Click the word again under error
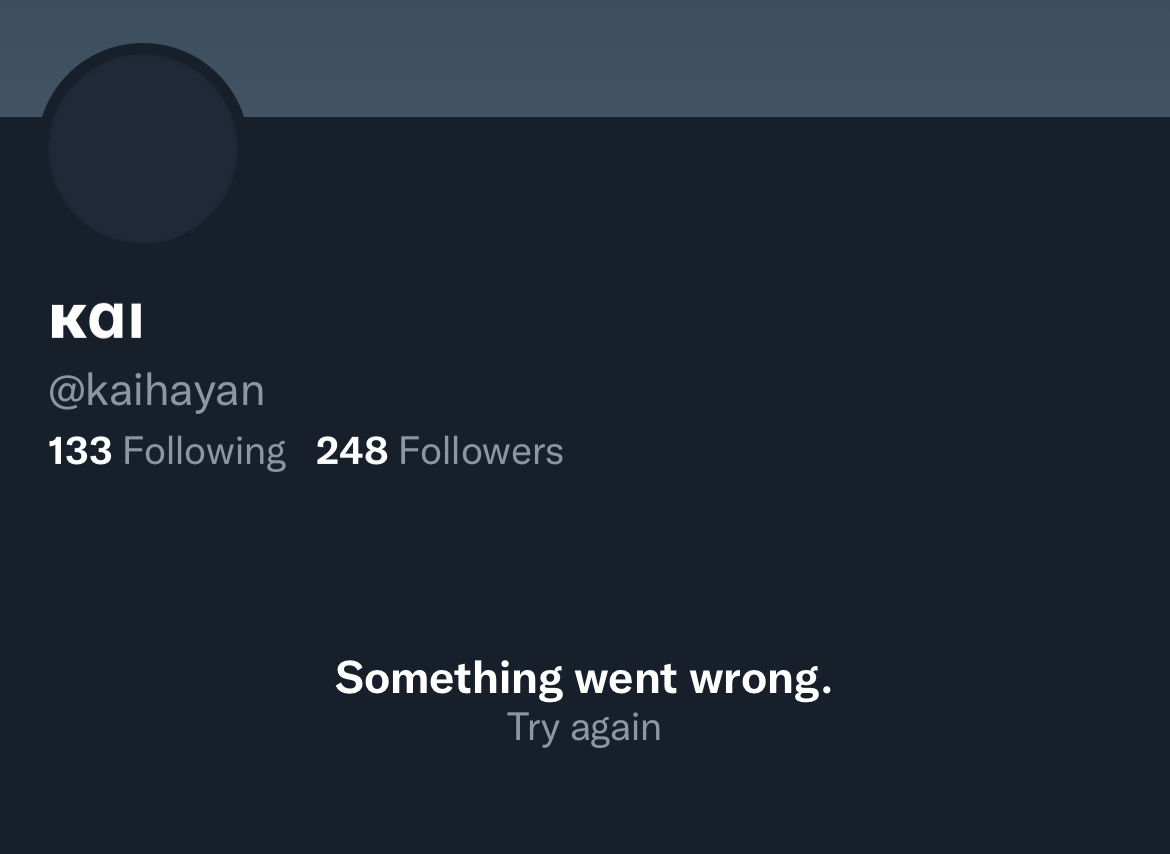Viewport: 1170px width, 854px height. point(616,729)
